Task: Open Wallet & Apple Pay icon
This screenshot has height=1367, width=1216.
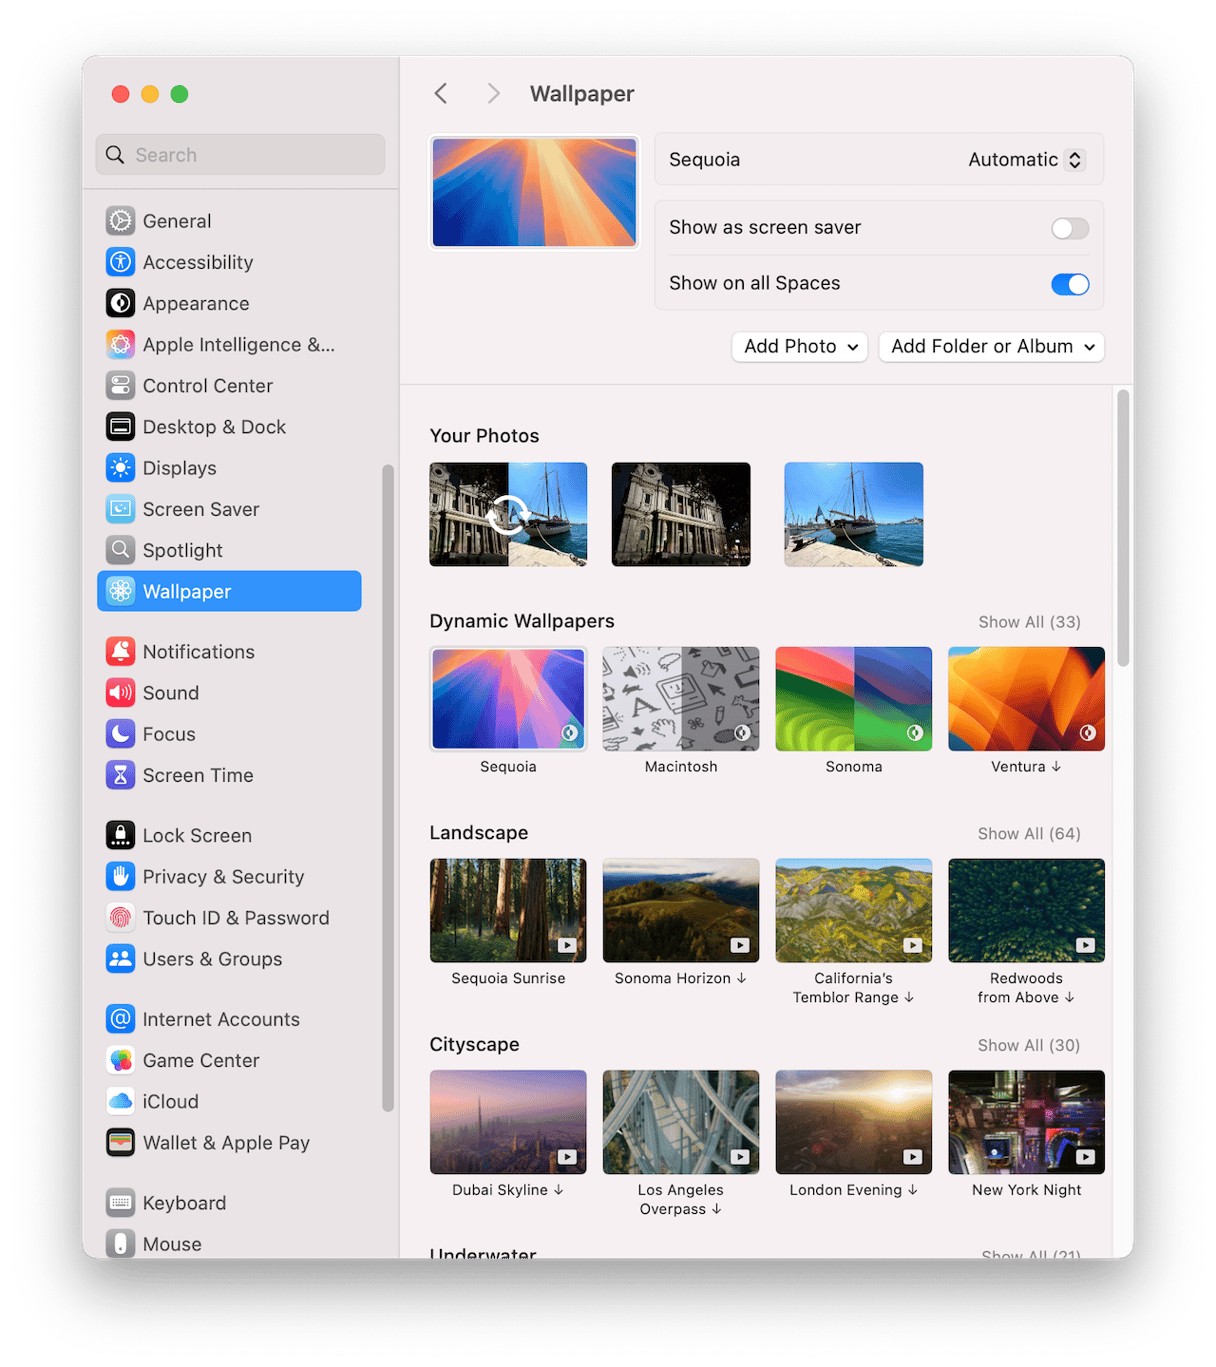Action: click(x=120, y=1143)
